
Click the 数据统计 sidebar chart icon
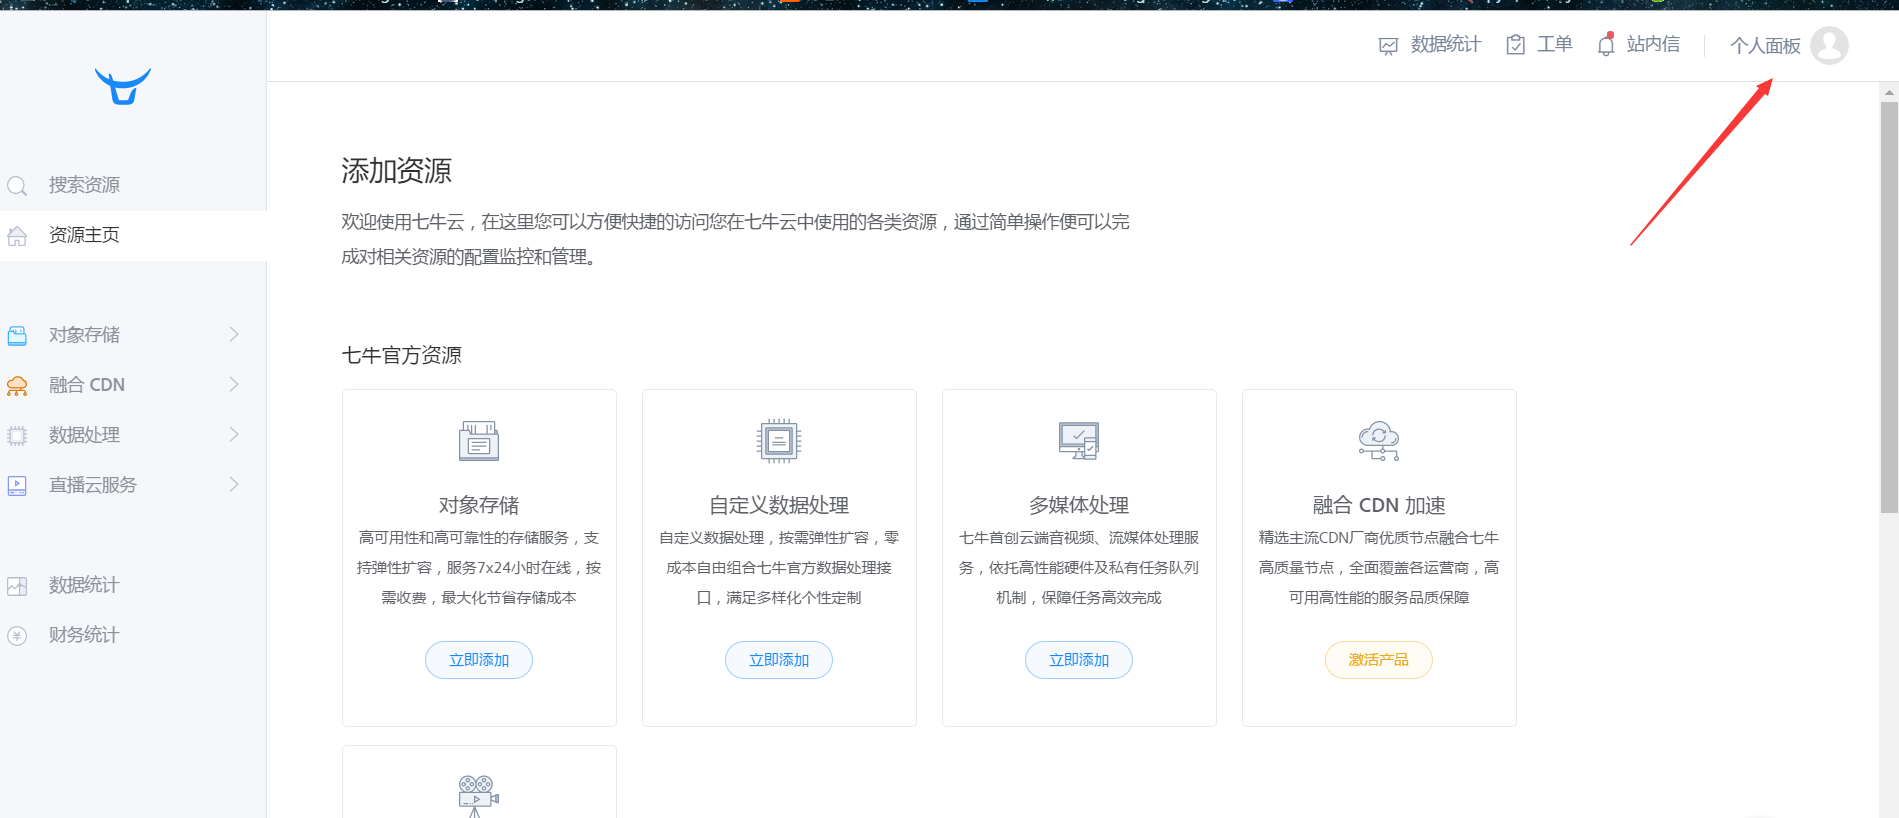(x=17, y=586)
